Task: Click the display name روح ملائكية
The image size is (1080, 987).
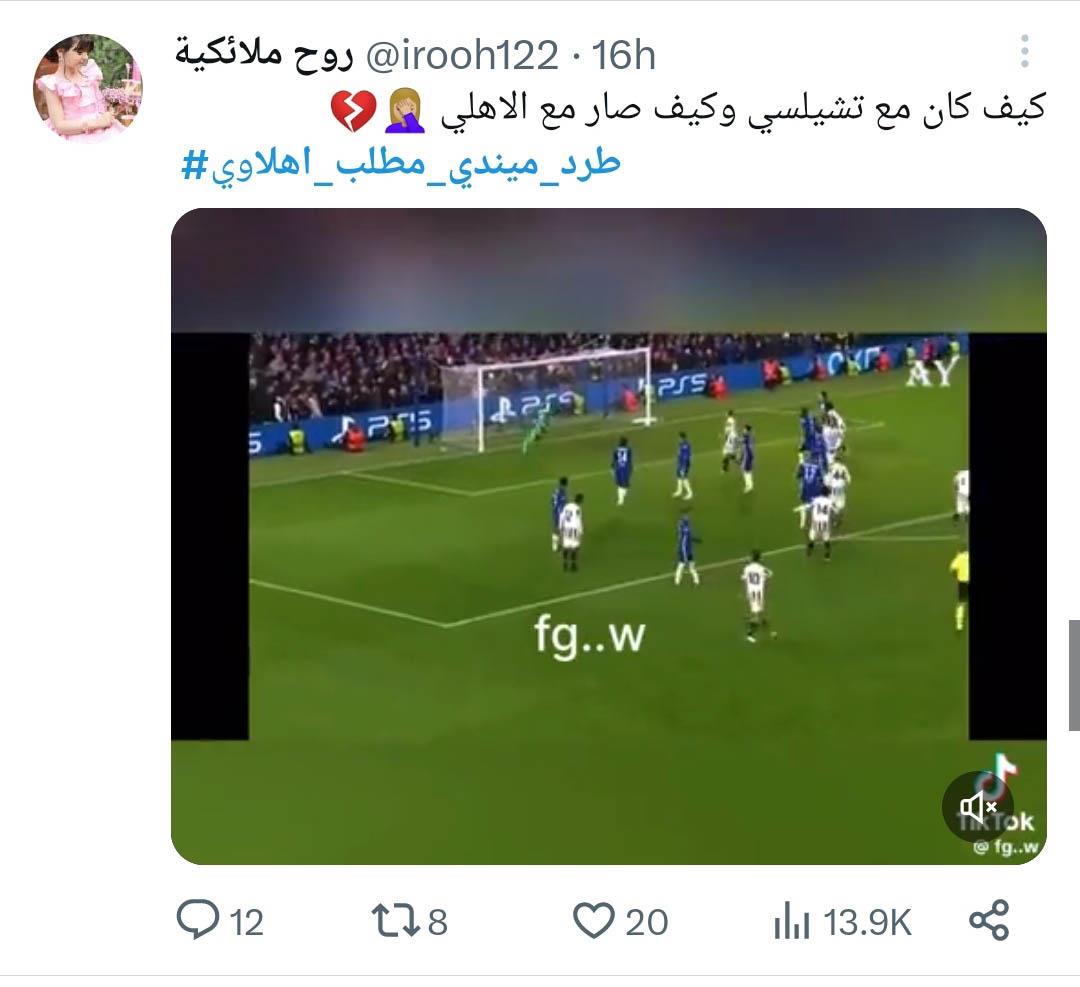Action: 264,54
